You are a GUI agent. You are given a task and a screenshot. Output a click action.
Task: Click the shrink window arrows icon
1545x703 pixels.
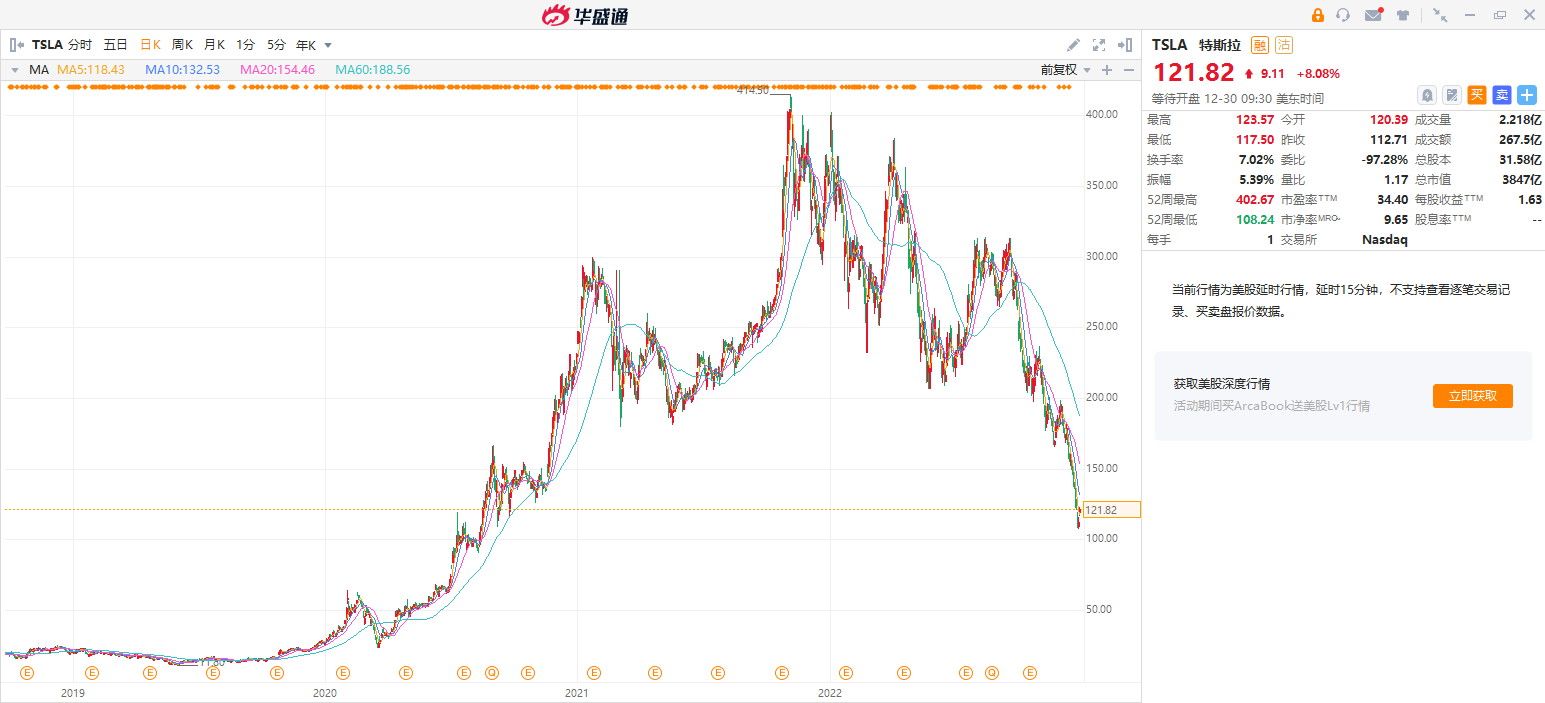(x=1439, y=15)
